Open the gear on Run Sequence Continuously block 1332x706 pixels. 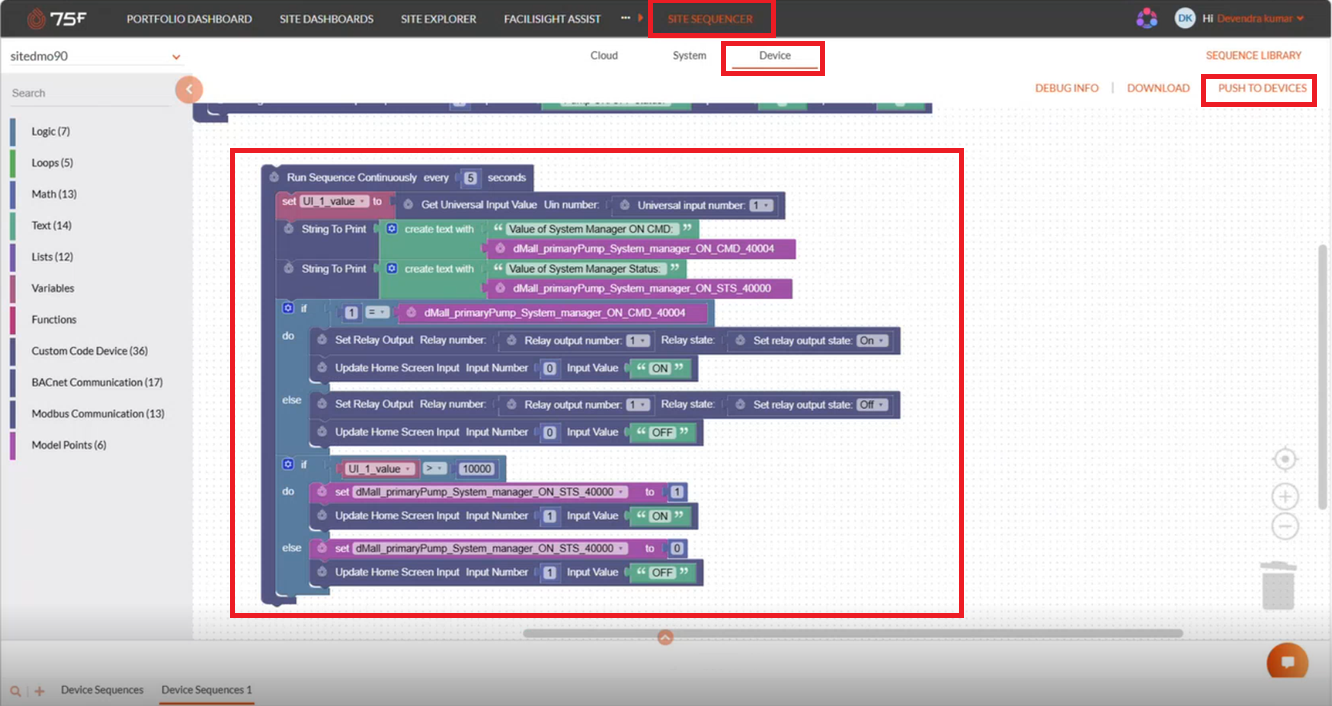coord(273,177)
